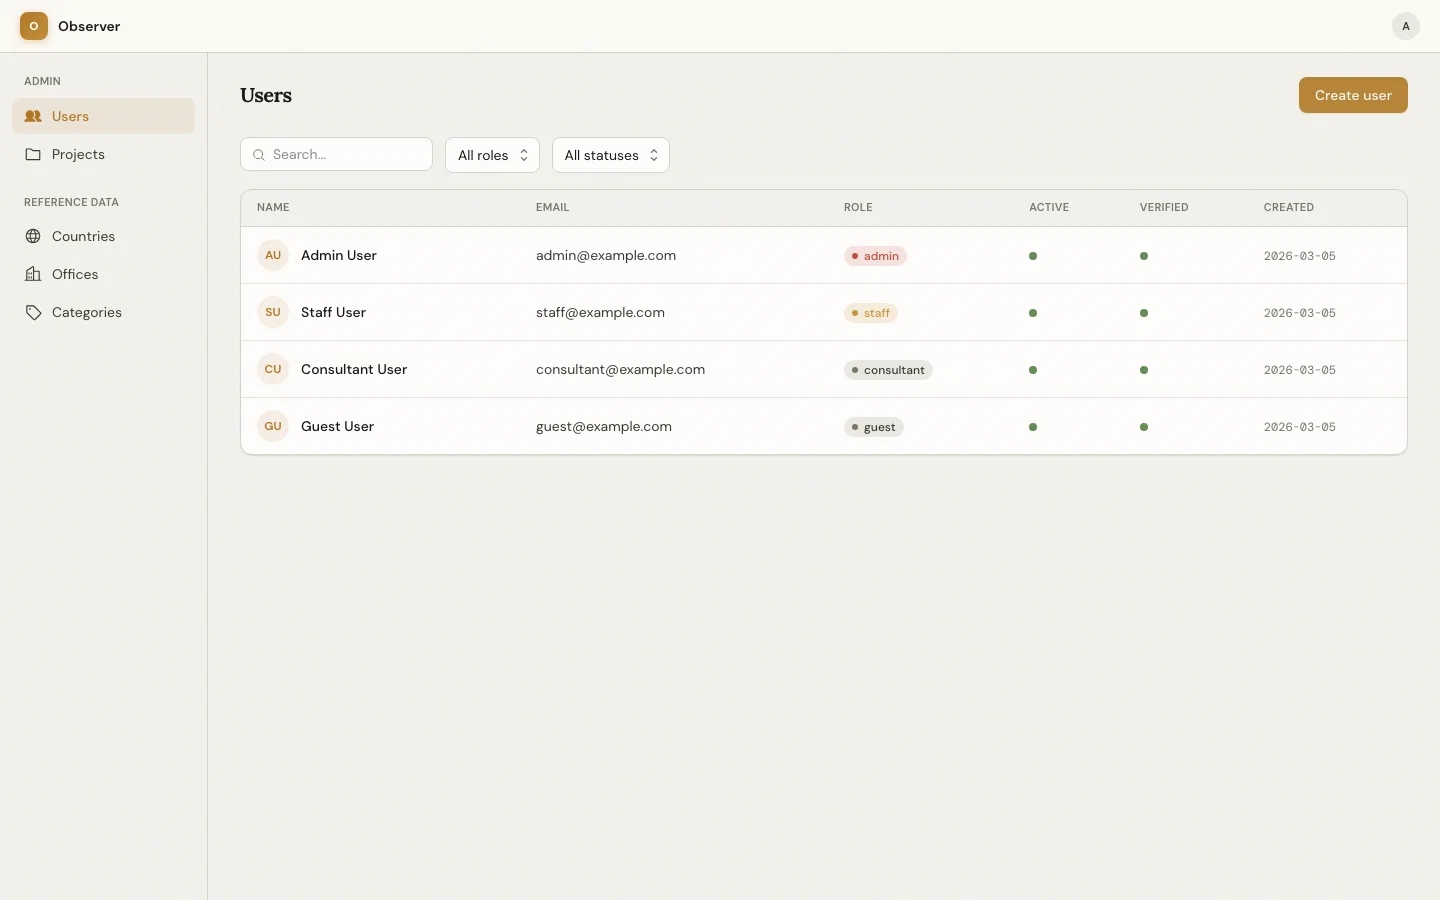Click the red admin role badge

(x=875, y=256)
